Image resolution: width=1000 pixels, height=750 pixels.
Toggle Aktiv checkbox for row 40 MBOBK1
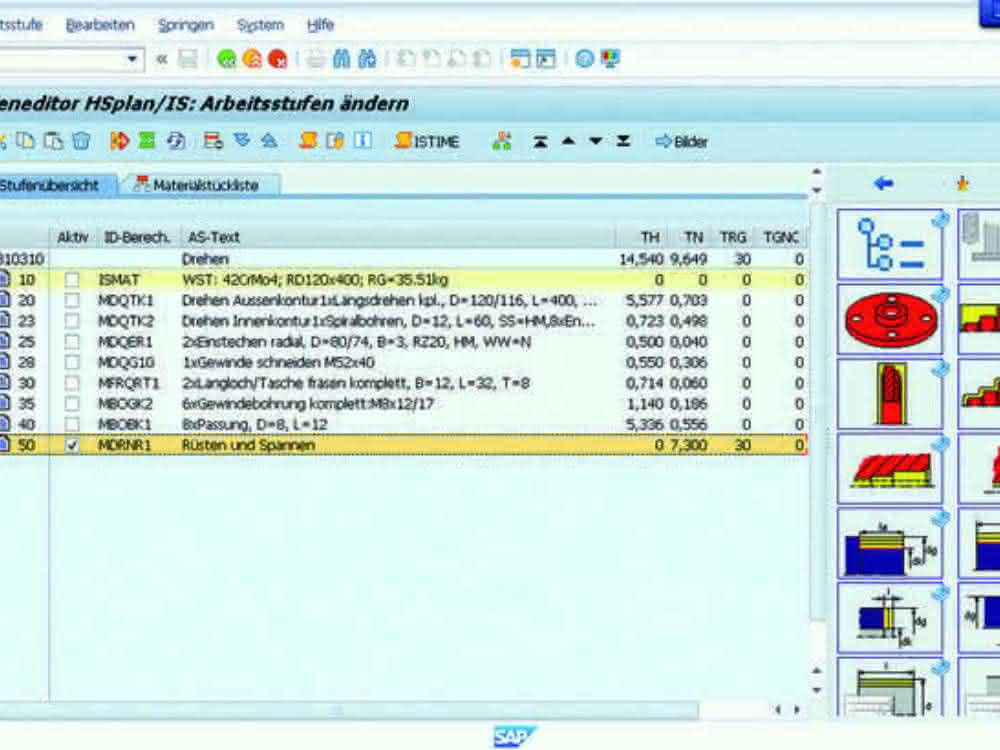tap(72, 424)
